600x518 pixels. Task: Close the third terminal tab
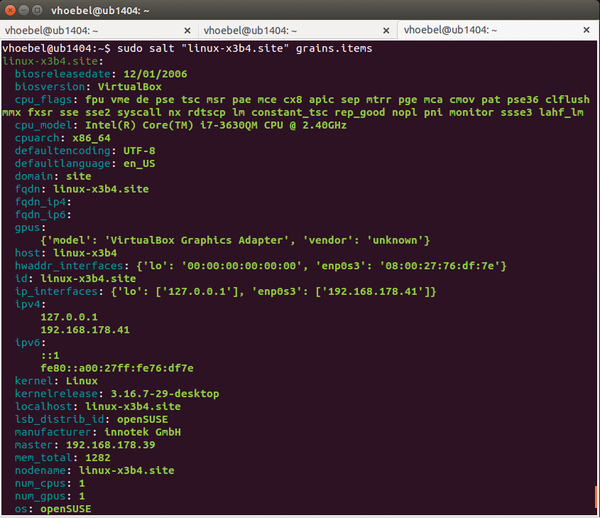click(586, 30)
